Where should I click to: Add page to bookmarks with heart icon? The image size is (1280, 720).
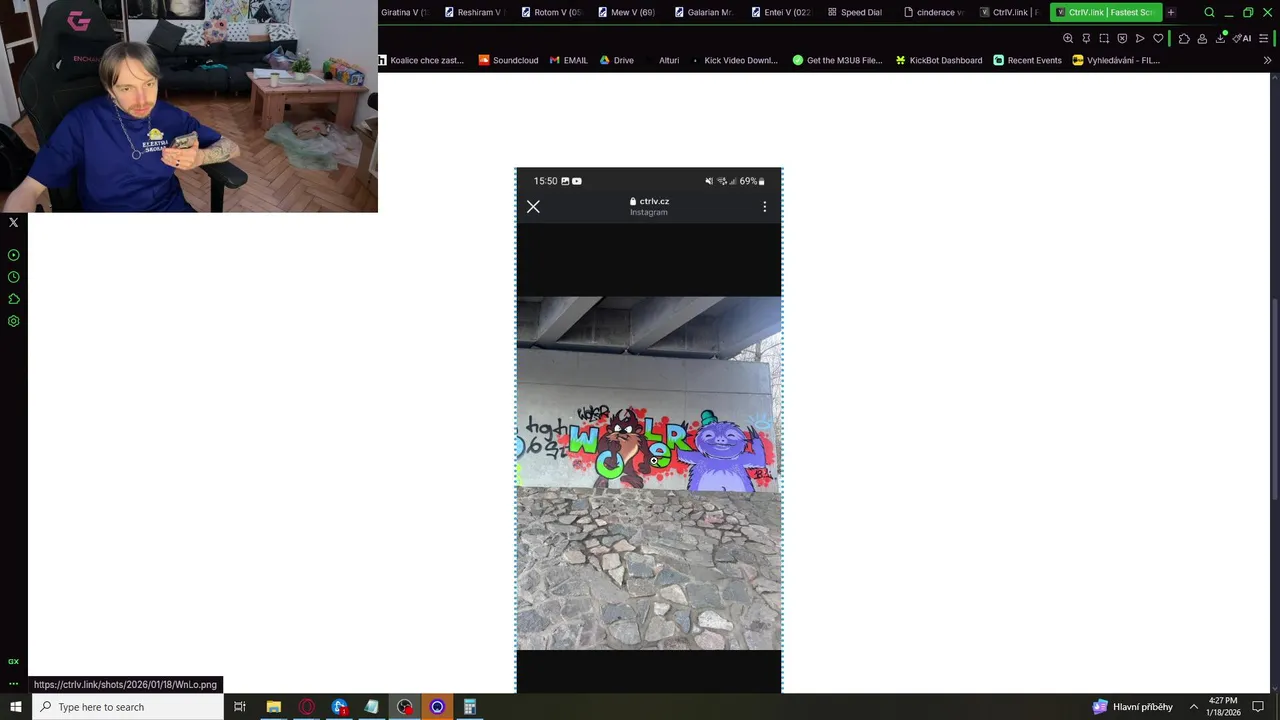(1158, 38)
